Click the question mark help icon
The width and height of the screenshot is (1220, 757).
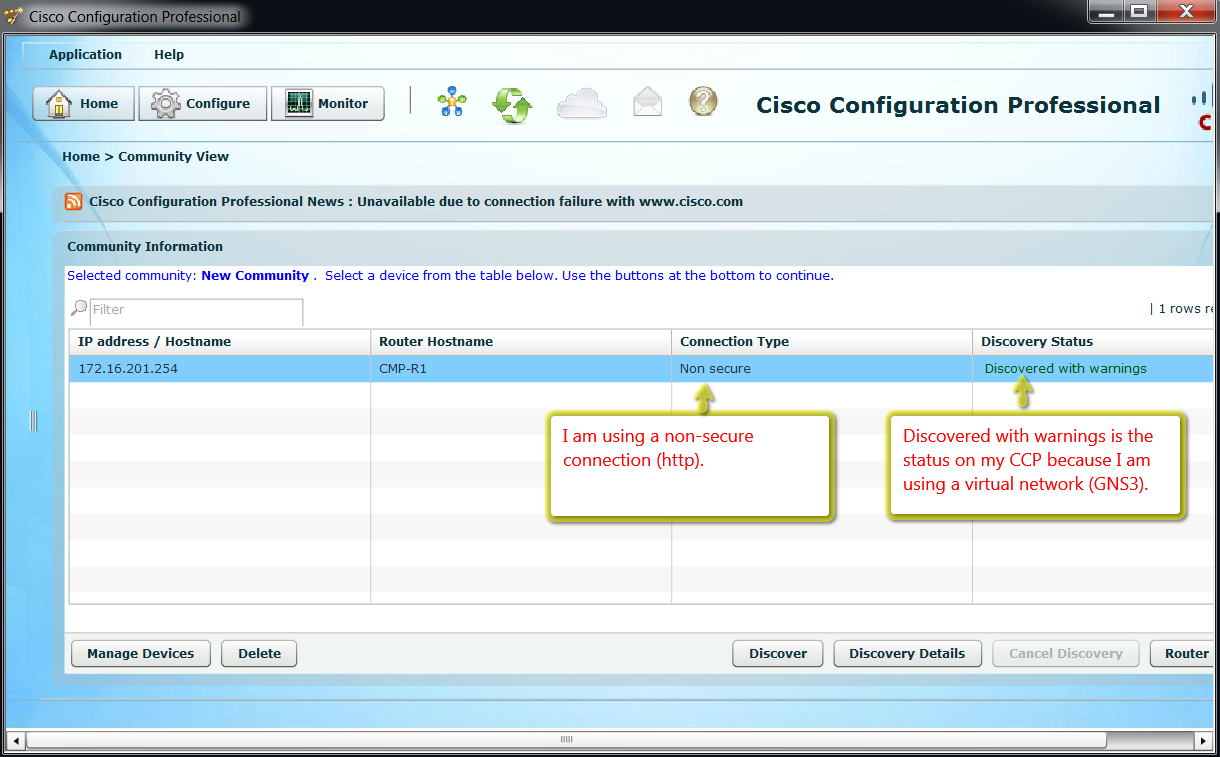pyautogui.click(x=703, y=102)
